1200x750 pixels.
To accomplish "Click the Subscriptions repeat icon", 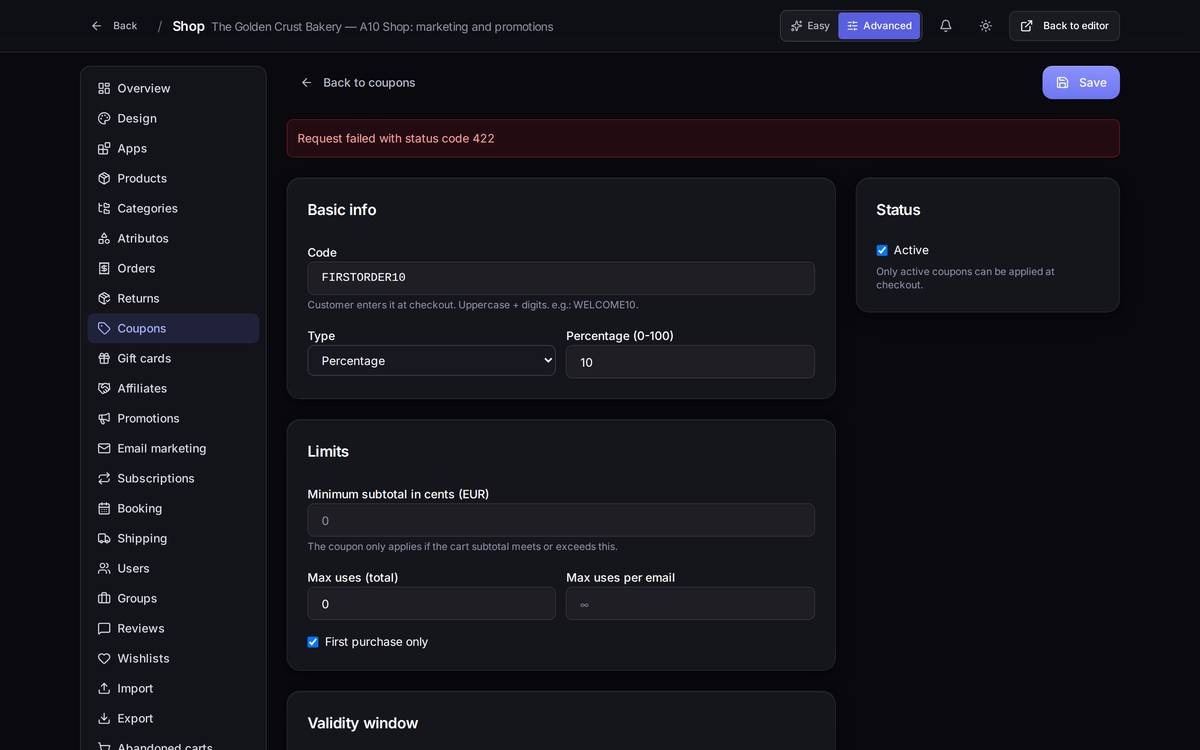I will point(104,478).
